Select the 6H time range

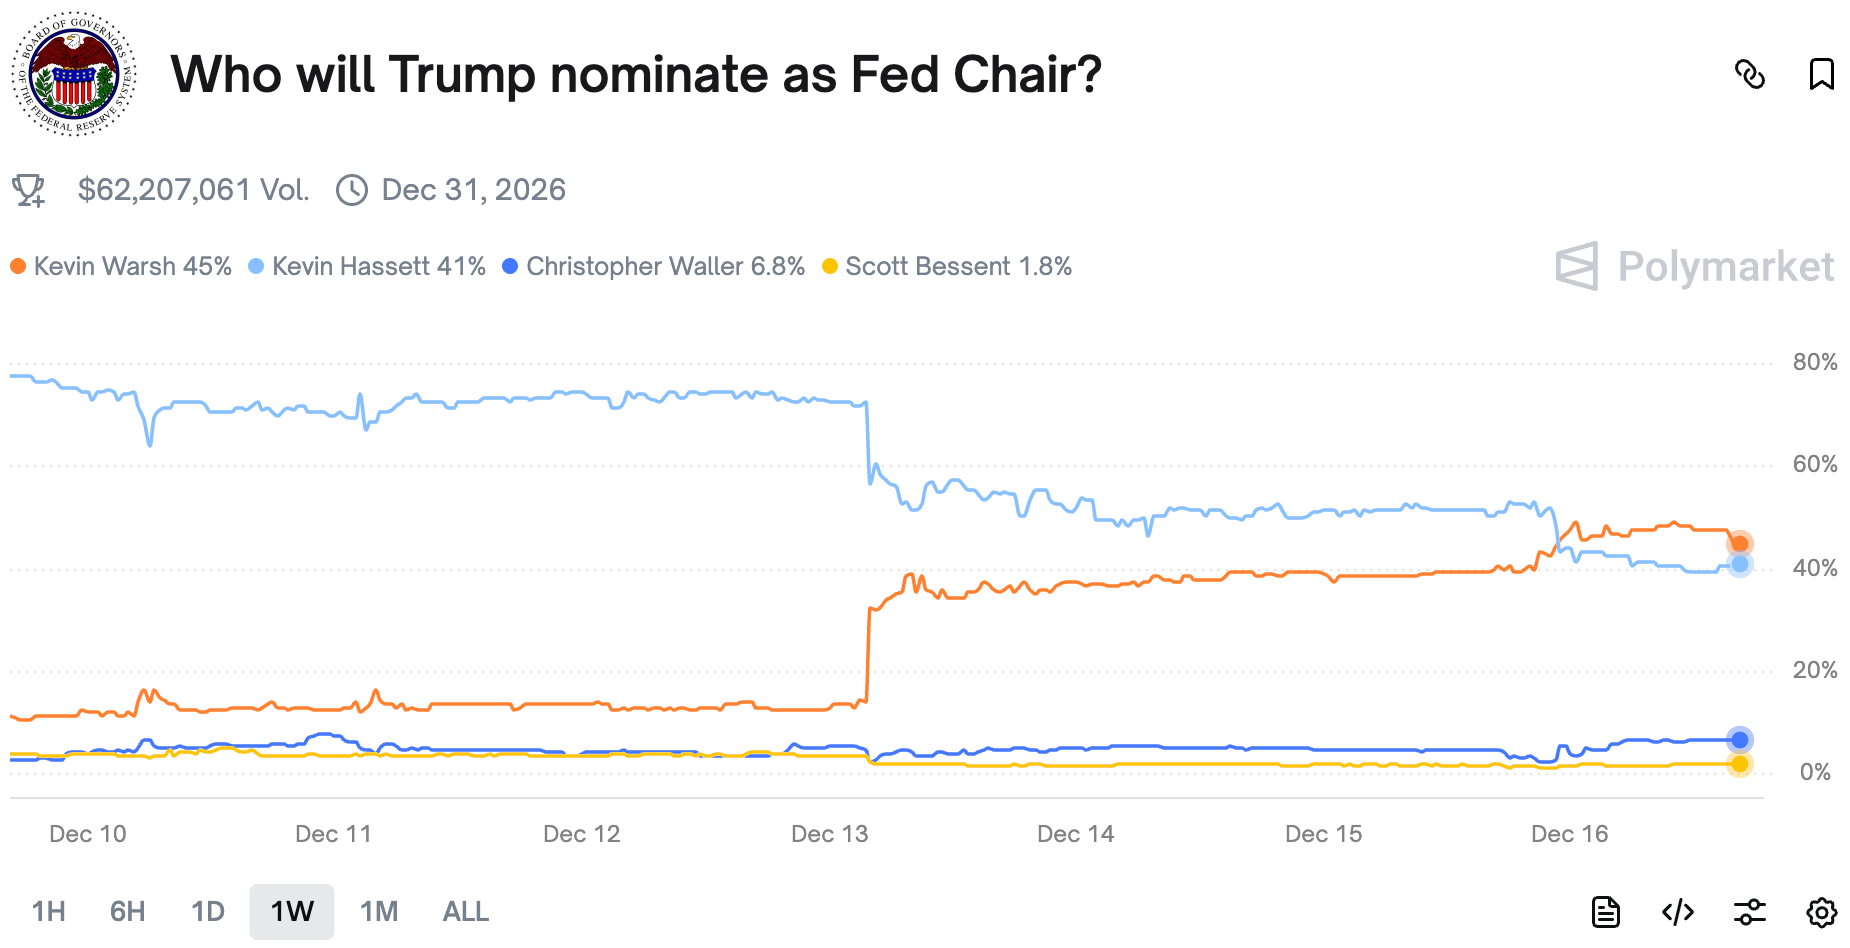(x=127, y=912)
